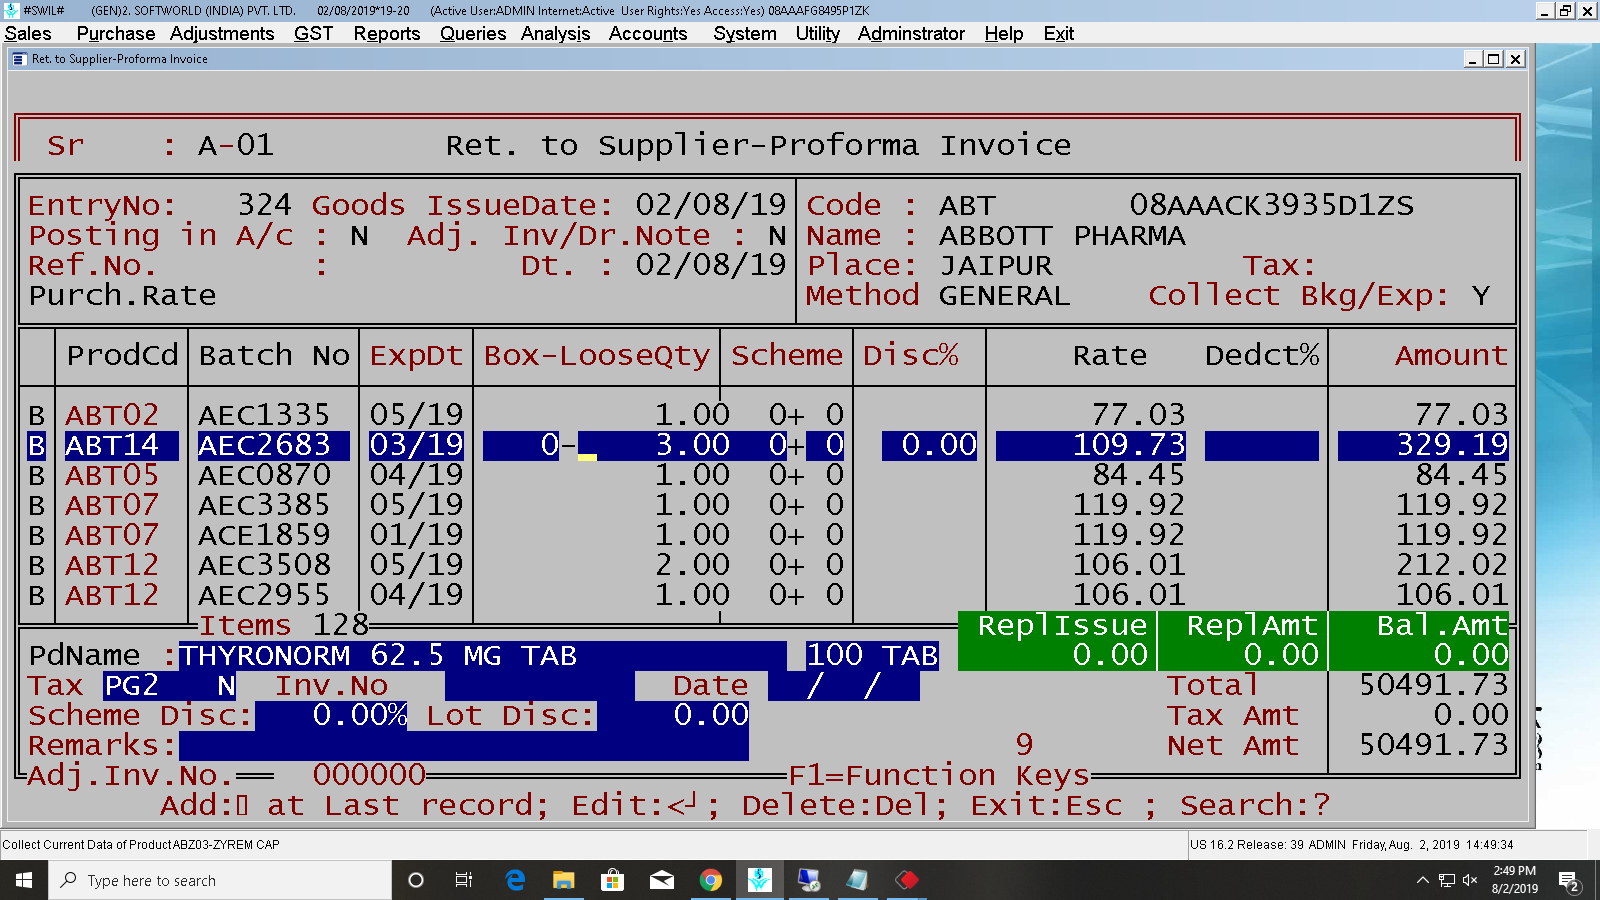Image resolution: width=1600 pixels, height=900 pixels.
Task: Click the PdName field THYRONORM 62.5 MG TAB
Action: click(x=482, y=656)
